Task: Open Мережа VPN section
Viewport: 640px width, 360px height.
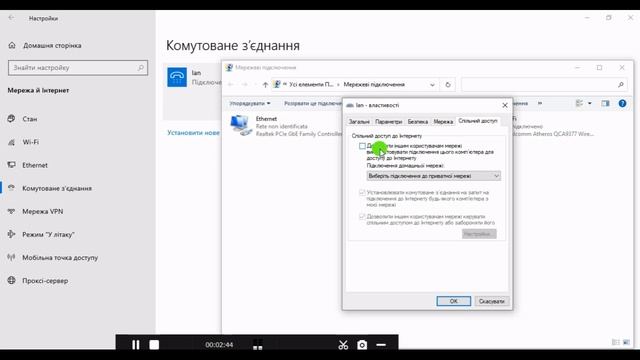Action: tap(42, 211)
